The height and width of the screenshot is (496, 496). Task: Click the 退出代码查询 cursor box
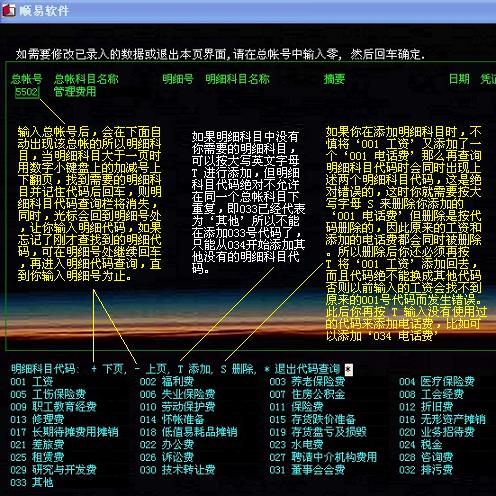348,369
